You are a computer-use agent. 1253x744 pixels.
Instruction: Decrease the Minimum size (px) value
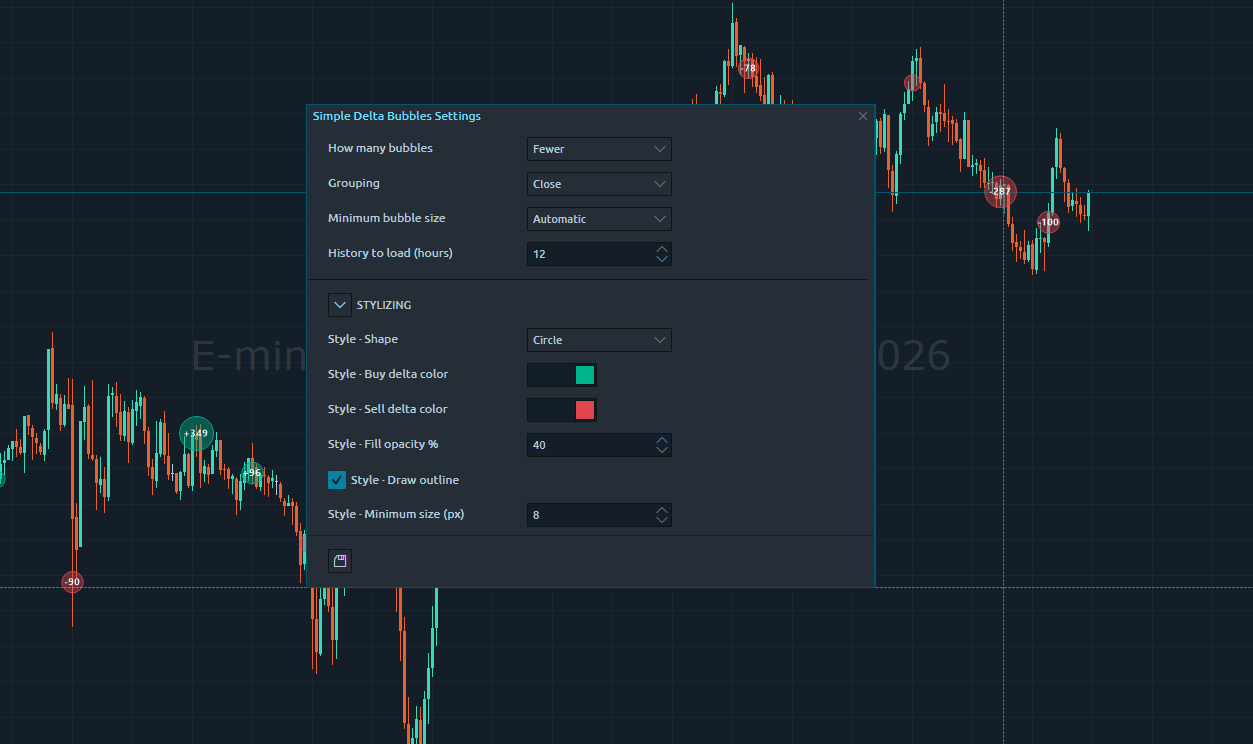point(662,521)
